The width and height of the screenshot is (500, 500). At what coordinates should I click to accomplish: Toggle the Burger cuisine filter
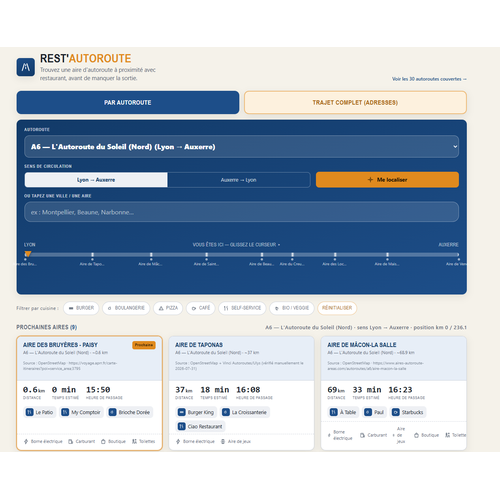(x=81, y=308)
